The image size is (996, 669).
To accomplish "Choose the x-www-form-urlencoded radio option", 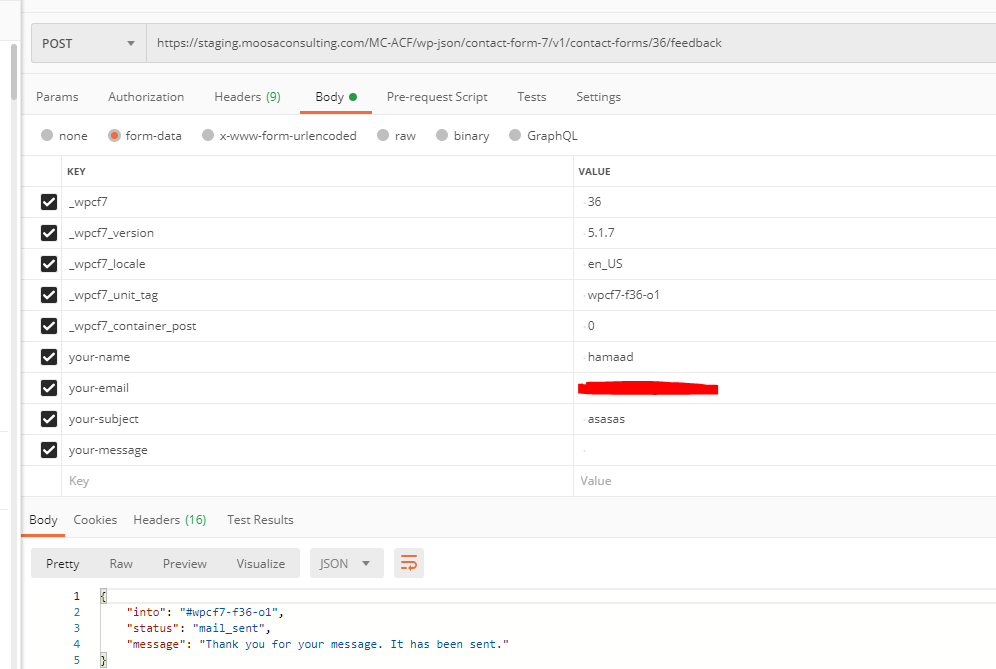I will point(208,136).
